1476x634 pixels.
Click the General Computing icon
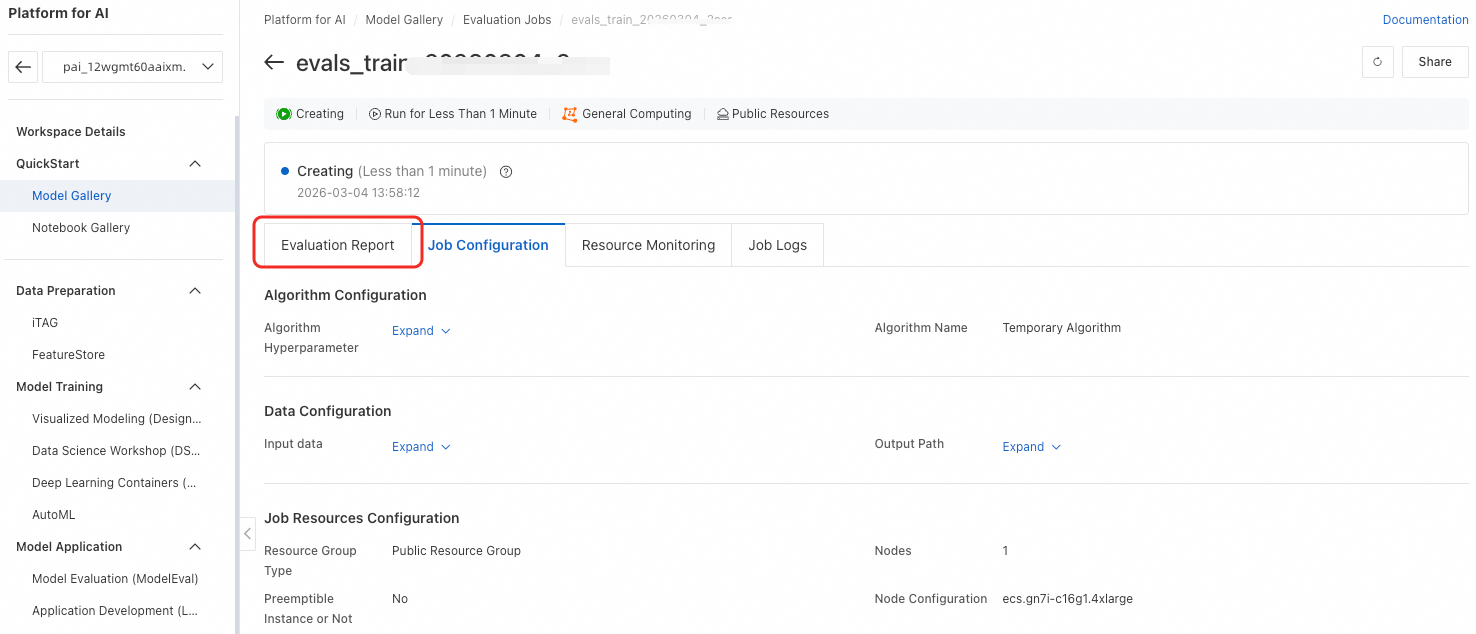click(570, 114)
